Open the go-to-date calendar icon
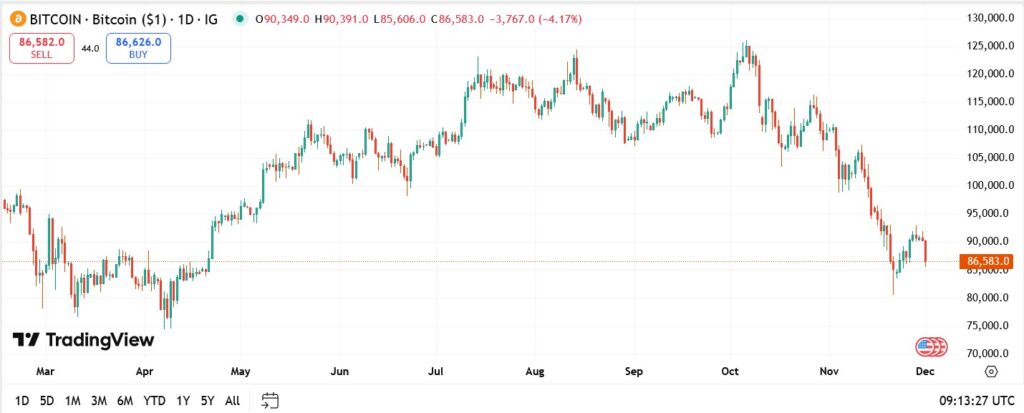The height and width of the screenshot is (413, 1024). click(x=269, y=401)
